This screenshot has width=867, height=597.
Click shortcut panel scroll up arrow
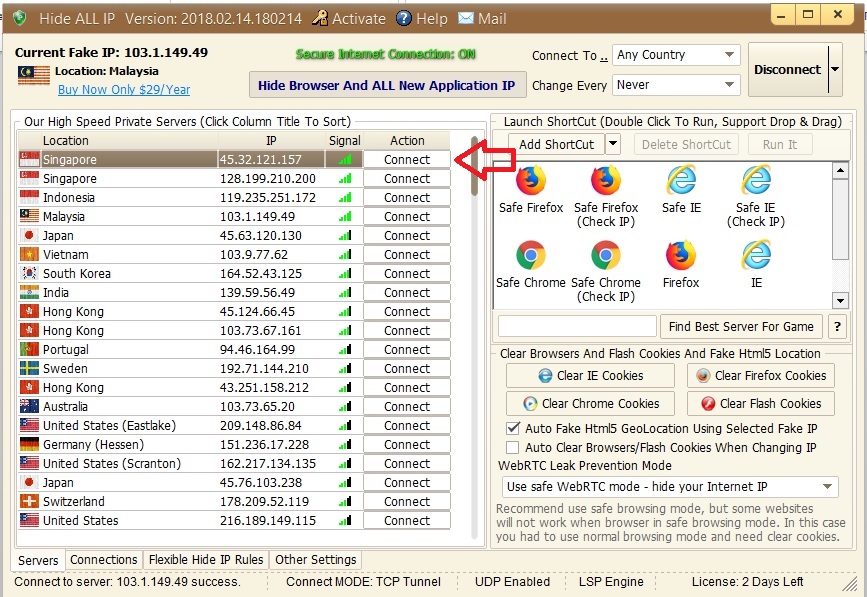(840, 170)
